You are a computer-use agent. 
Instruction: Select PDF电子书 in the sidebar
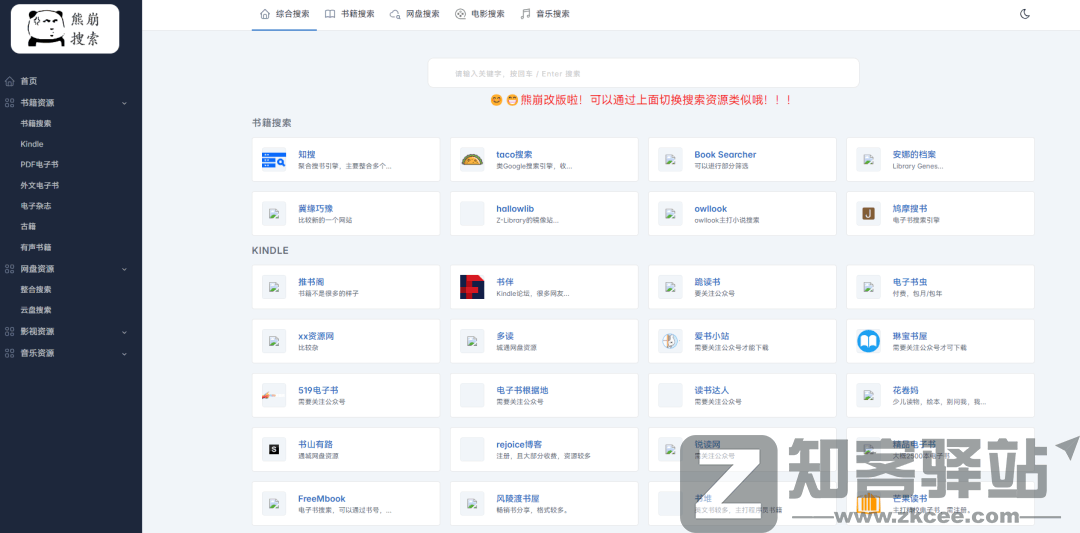coord(39,165)
